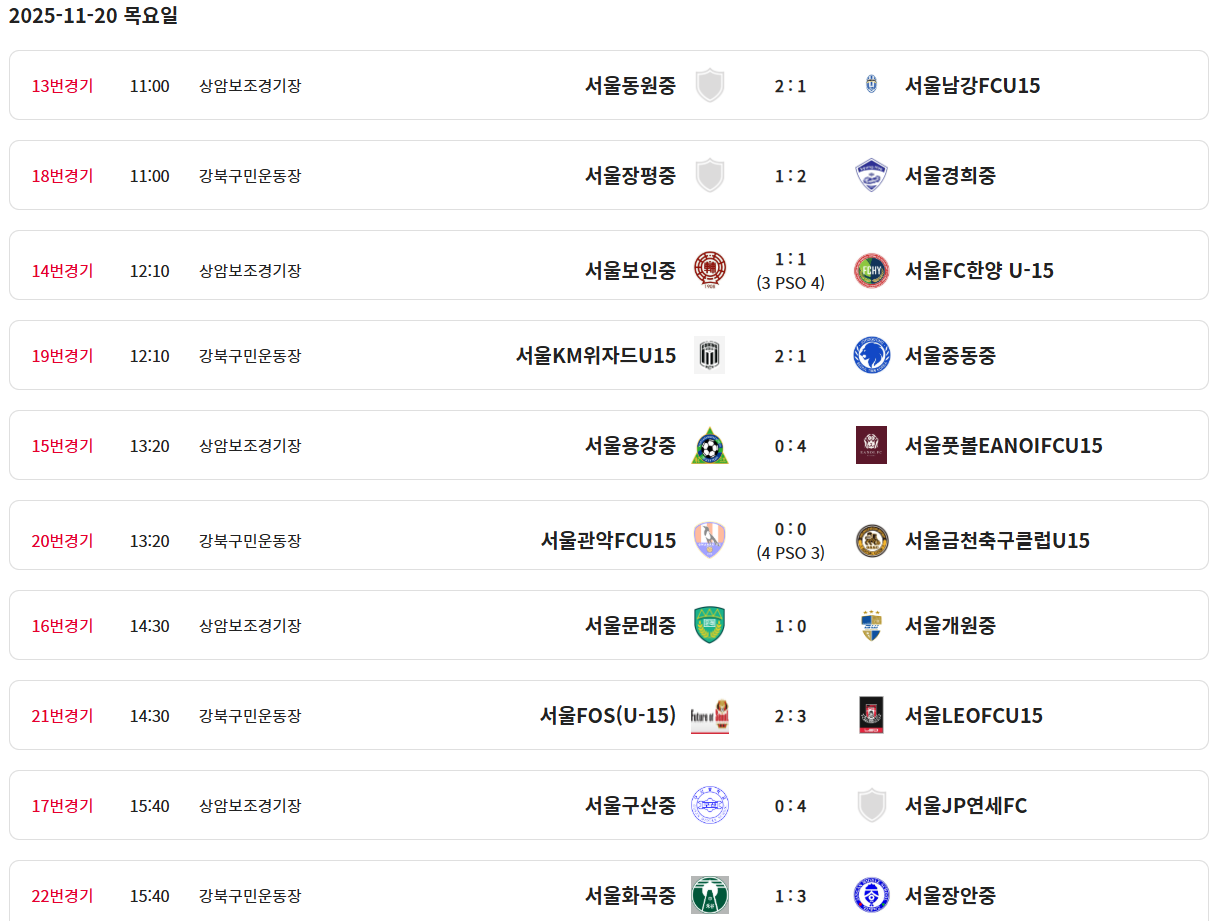1222x921 pixels.
Task: Select the 서울관악FCU15 team name
Action: click(x=608, y=540)
